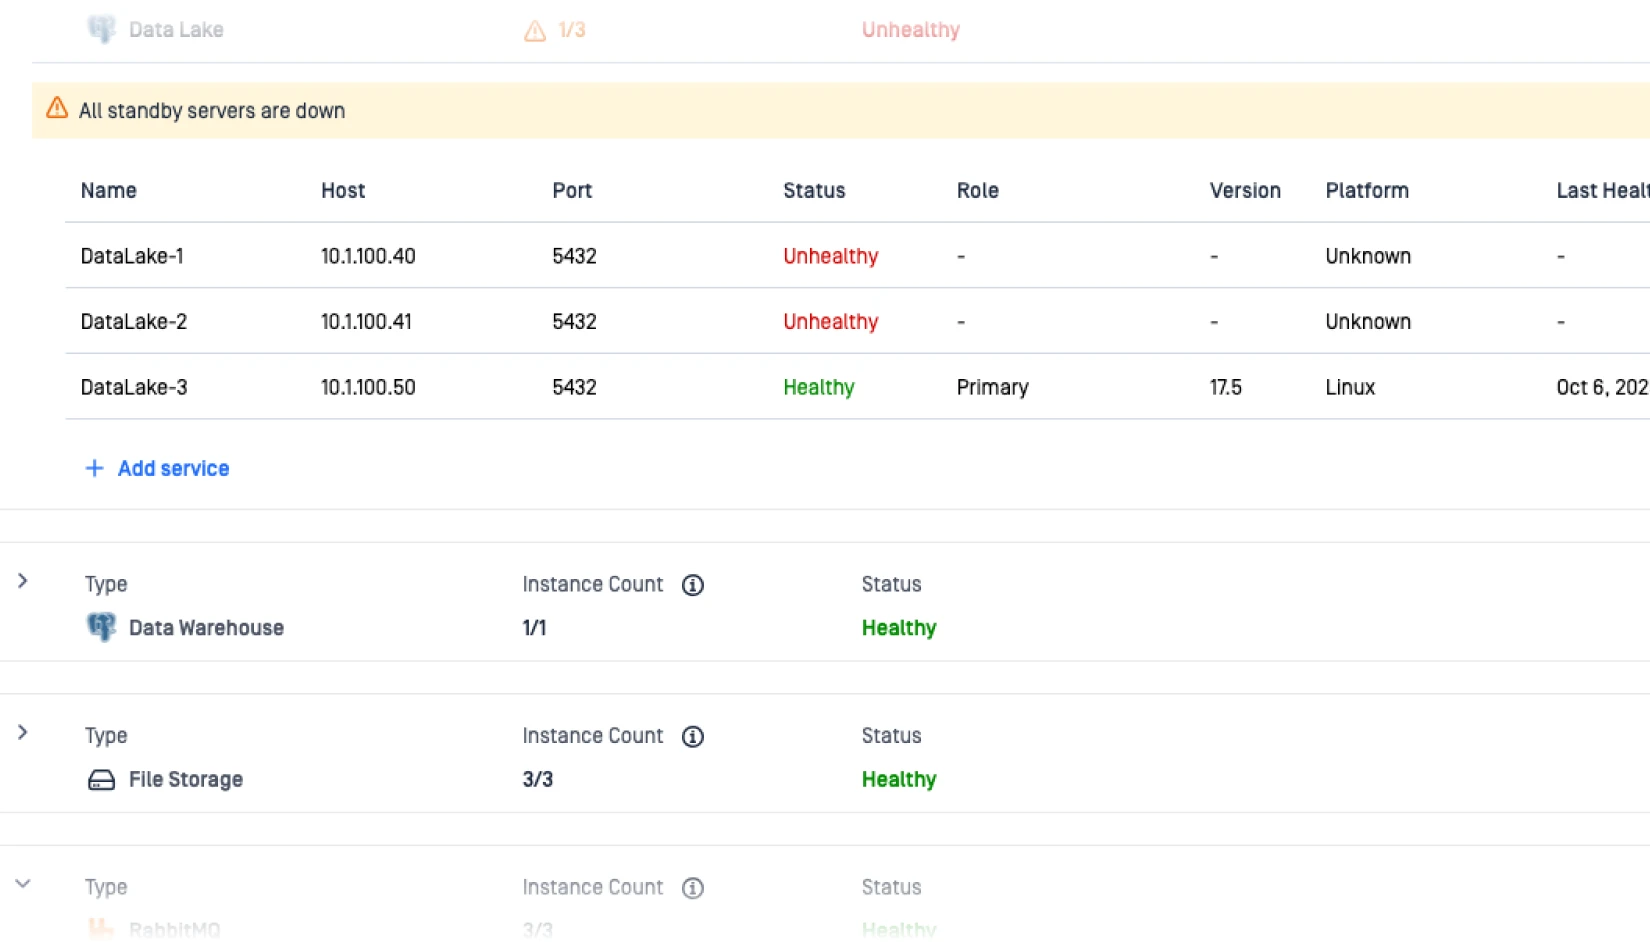The width and height of the screenshot is (1650, 942).
Task: Click the alert icon in standby servers banner
Action: (57, 108)
